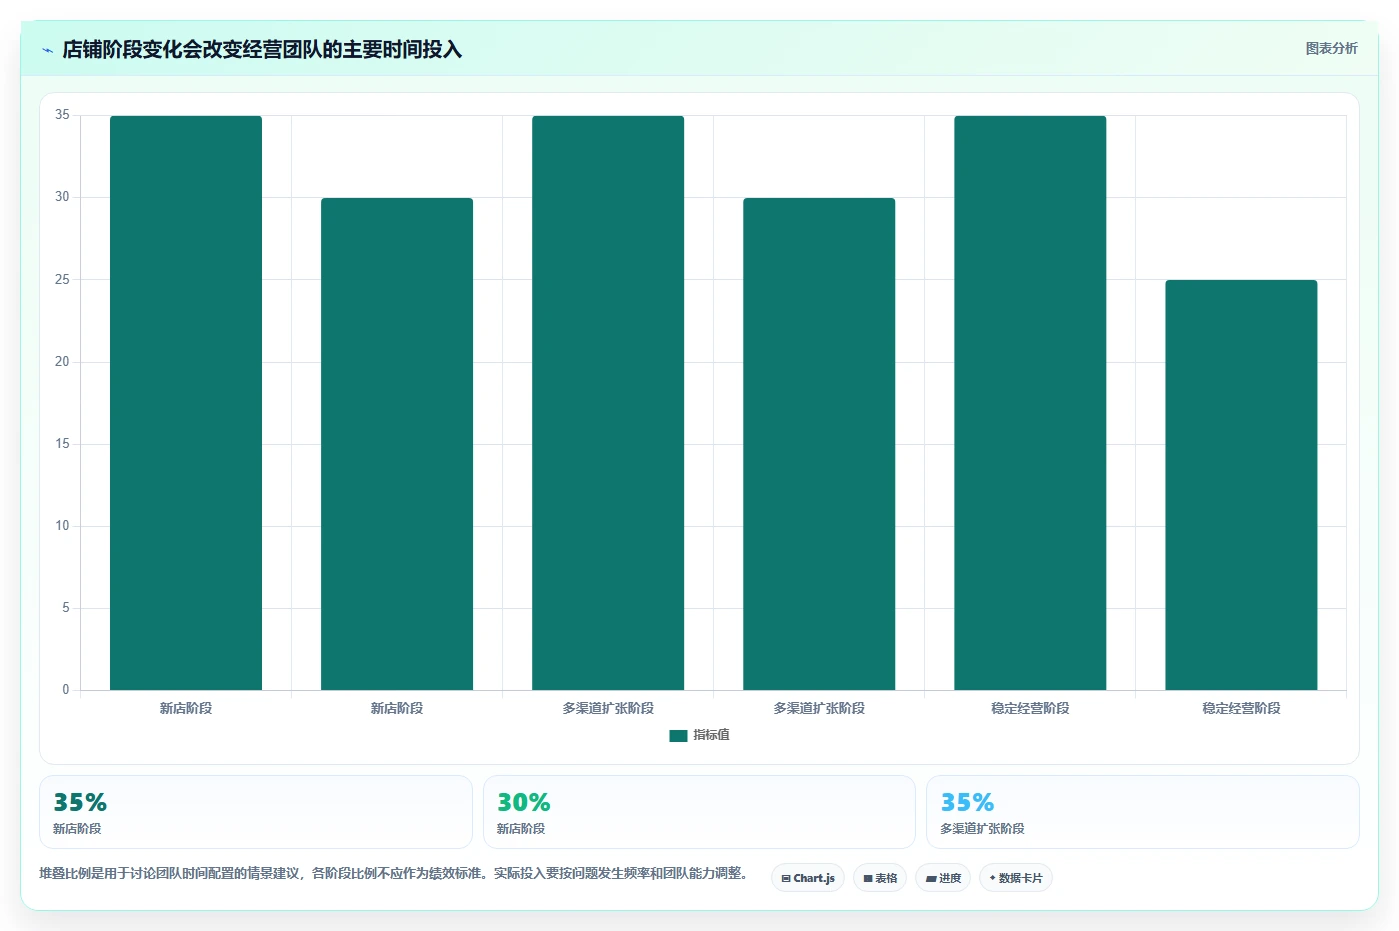Click the lightning icon beside the chart title
Image resolution: width=1399 pixels, height=931 pixels.
coord(47,50)
